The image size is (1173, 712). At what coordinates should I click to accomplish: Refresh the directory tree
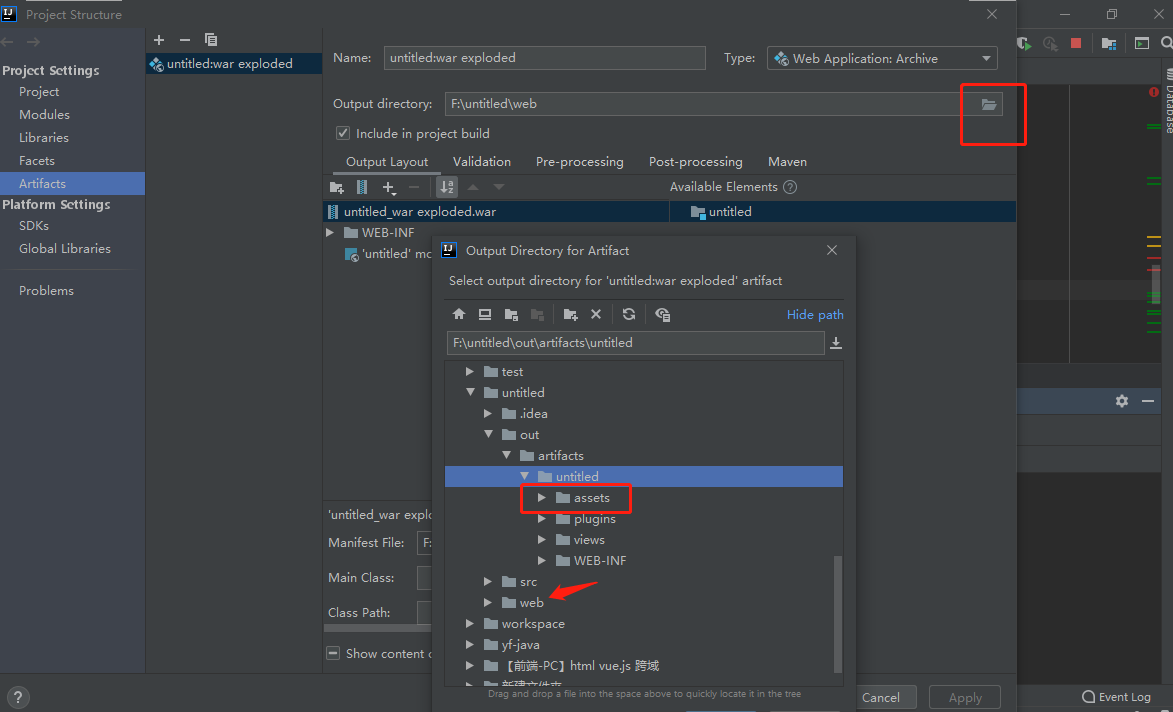pos(629,314)
